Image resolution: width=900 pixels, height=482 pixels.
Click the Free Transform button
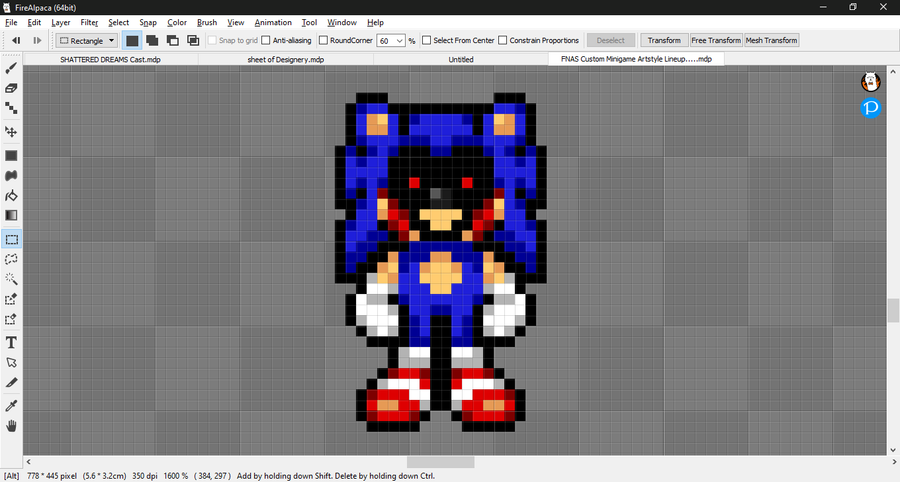pyautogui.click(x=716, y=40)
